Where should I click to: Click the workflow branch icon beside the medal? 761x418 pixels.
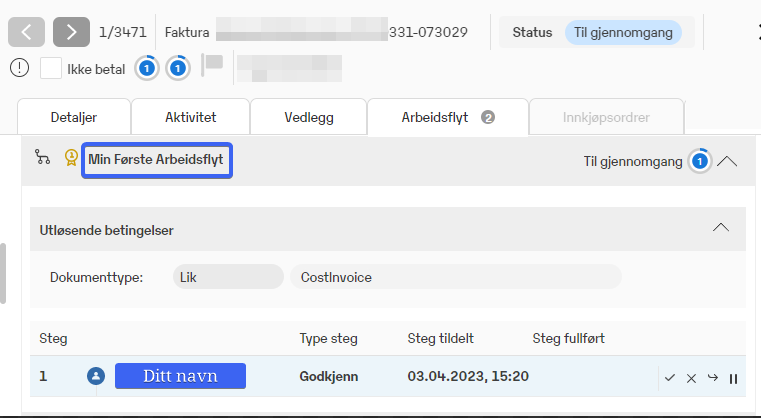(42, 158)
